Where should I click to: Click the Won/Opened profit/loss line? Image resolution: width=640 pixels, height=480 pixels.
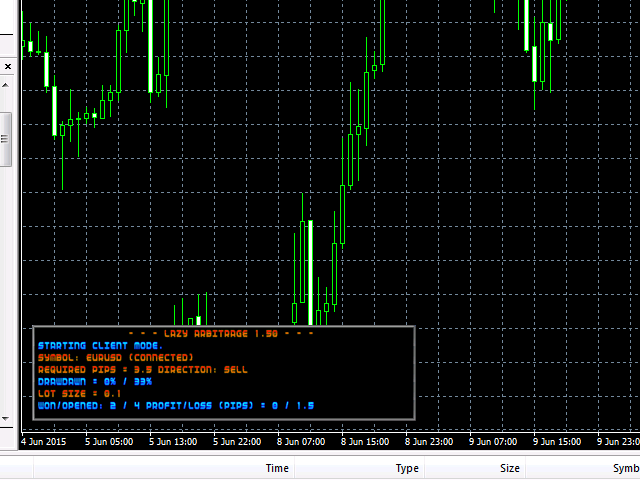click(175, 405)
